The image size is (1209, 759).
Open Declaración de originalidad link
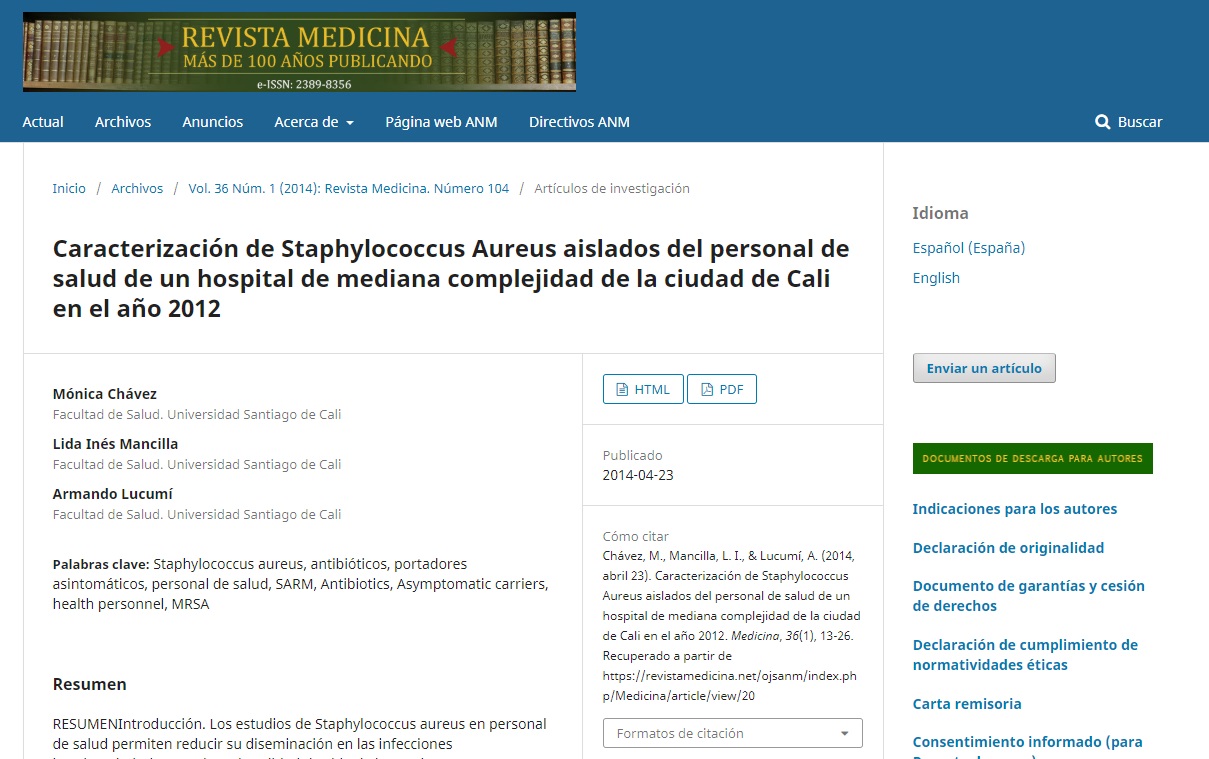click(1008, 548)
